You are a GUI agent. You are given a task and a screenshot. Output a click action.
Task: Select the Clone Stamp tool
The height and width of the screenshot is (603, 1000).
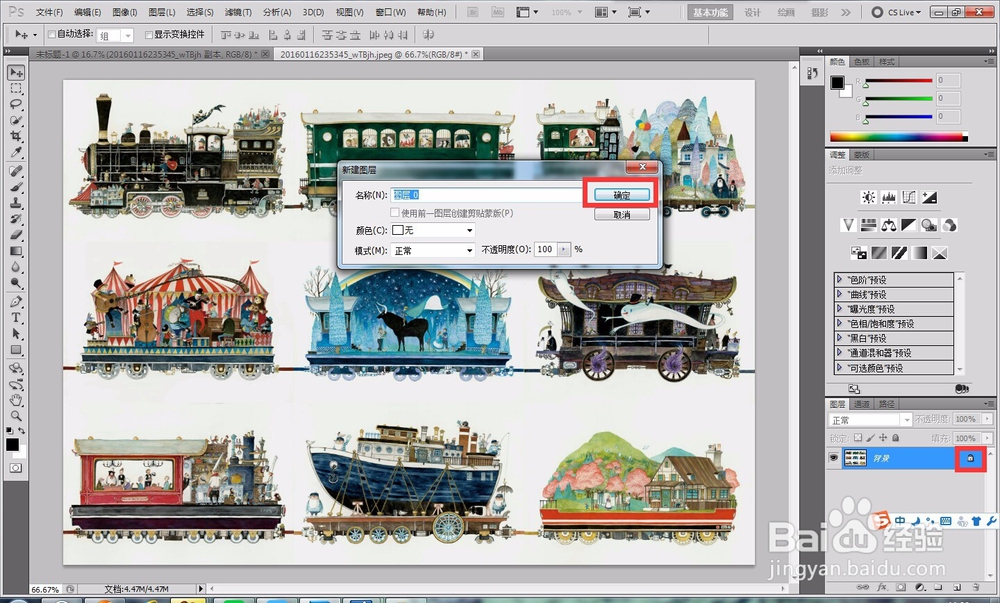(16, 203)
